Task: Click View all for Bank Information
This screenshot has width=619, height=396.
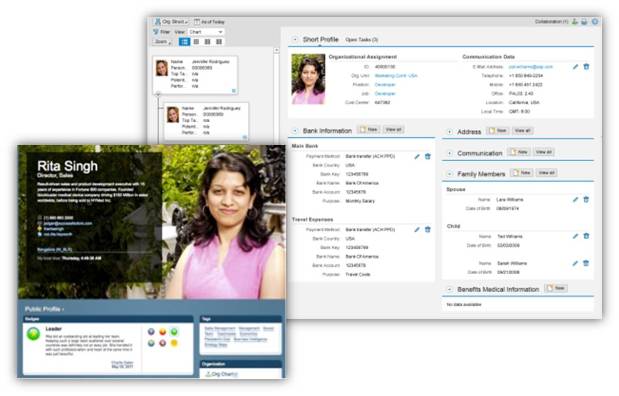Action: click(393, 129)
